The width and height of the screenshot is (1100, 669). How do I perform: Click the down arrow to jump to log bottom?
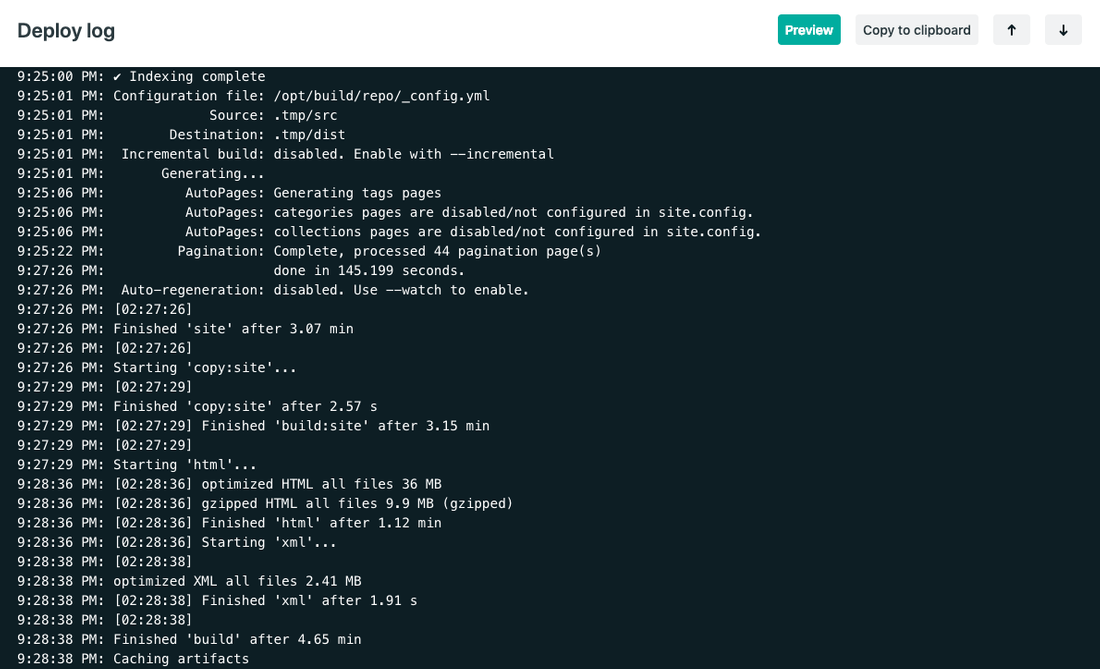point(1063,30)
